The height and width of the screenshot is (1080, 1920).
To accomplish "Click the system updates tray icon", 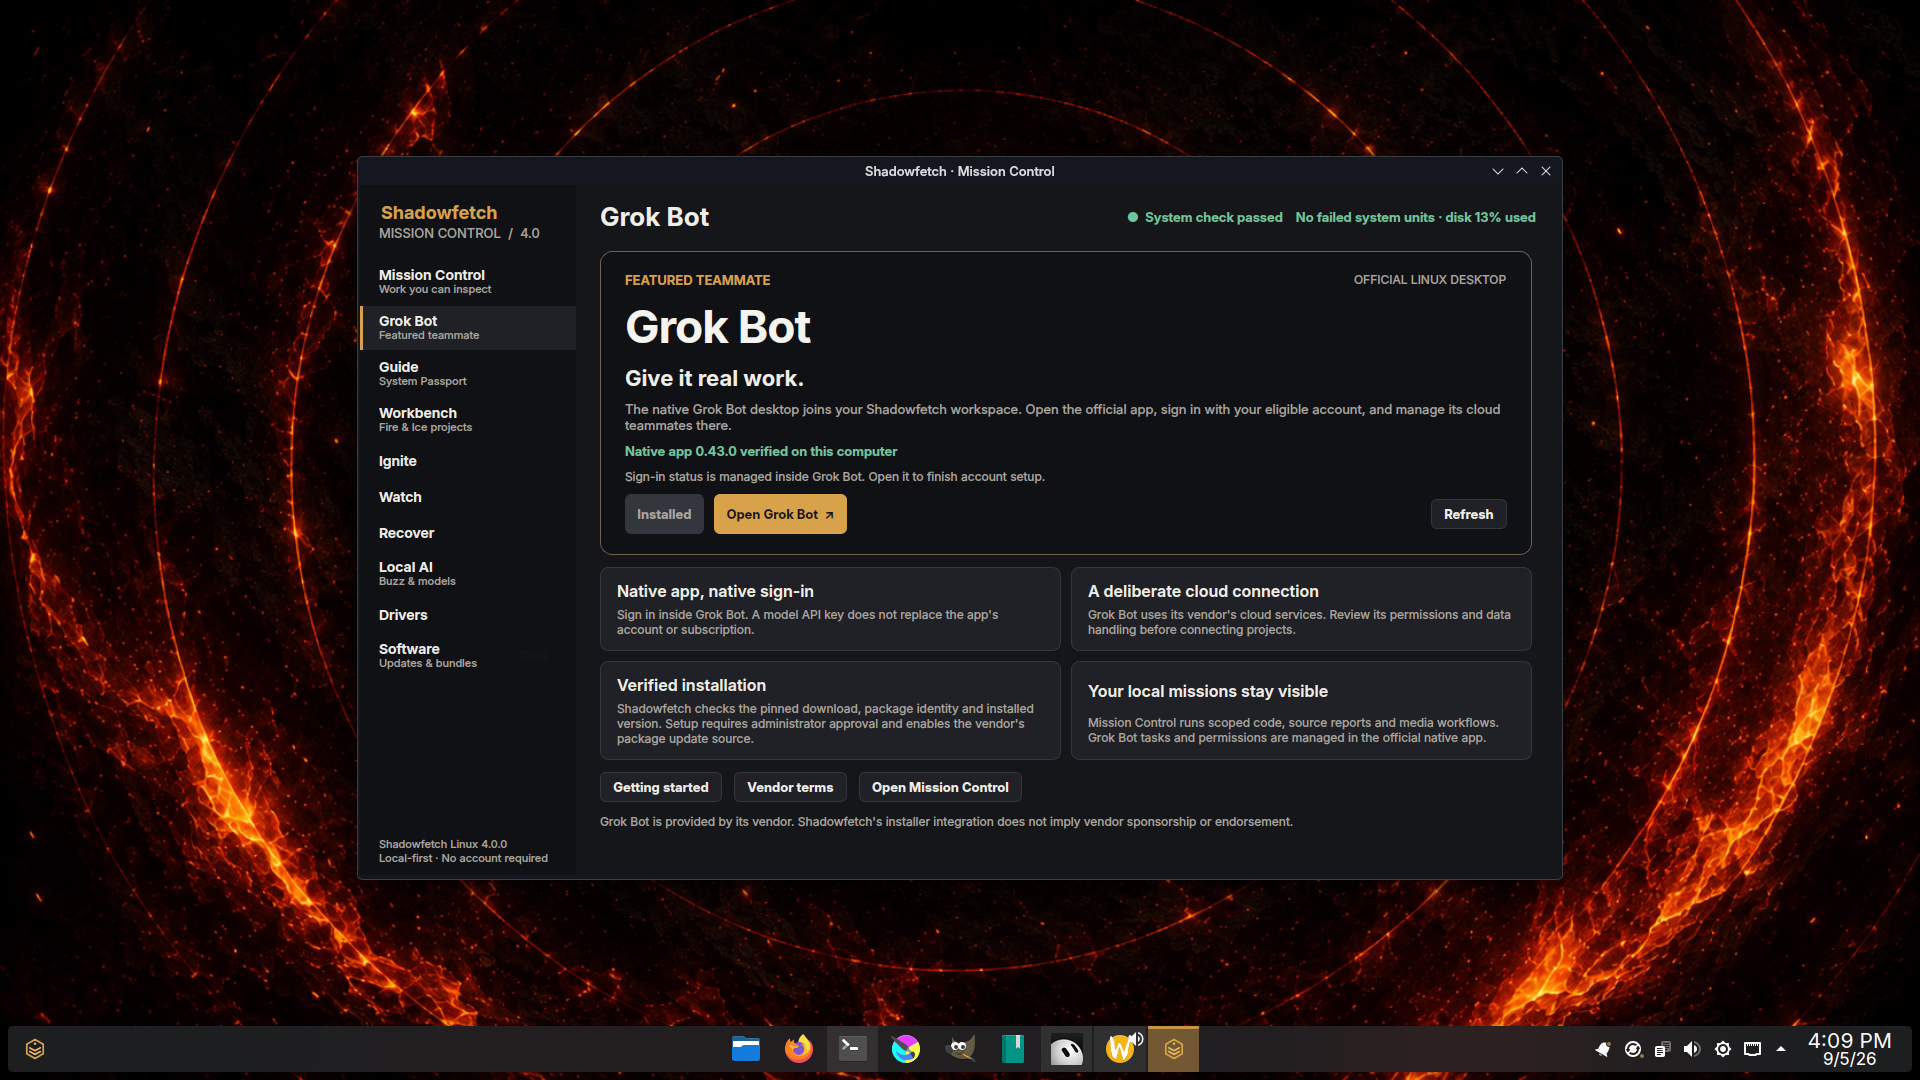I will (1633, 1049).
